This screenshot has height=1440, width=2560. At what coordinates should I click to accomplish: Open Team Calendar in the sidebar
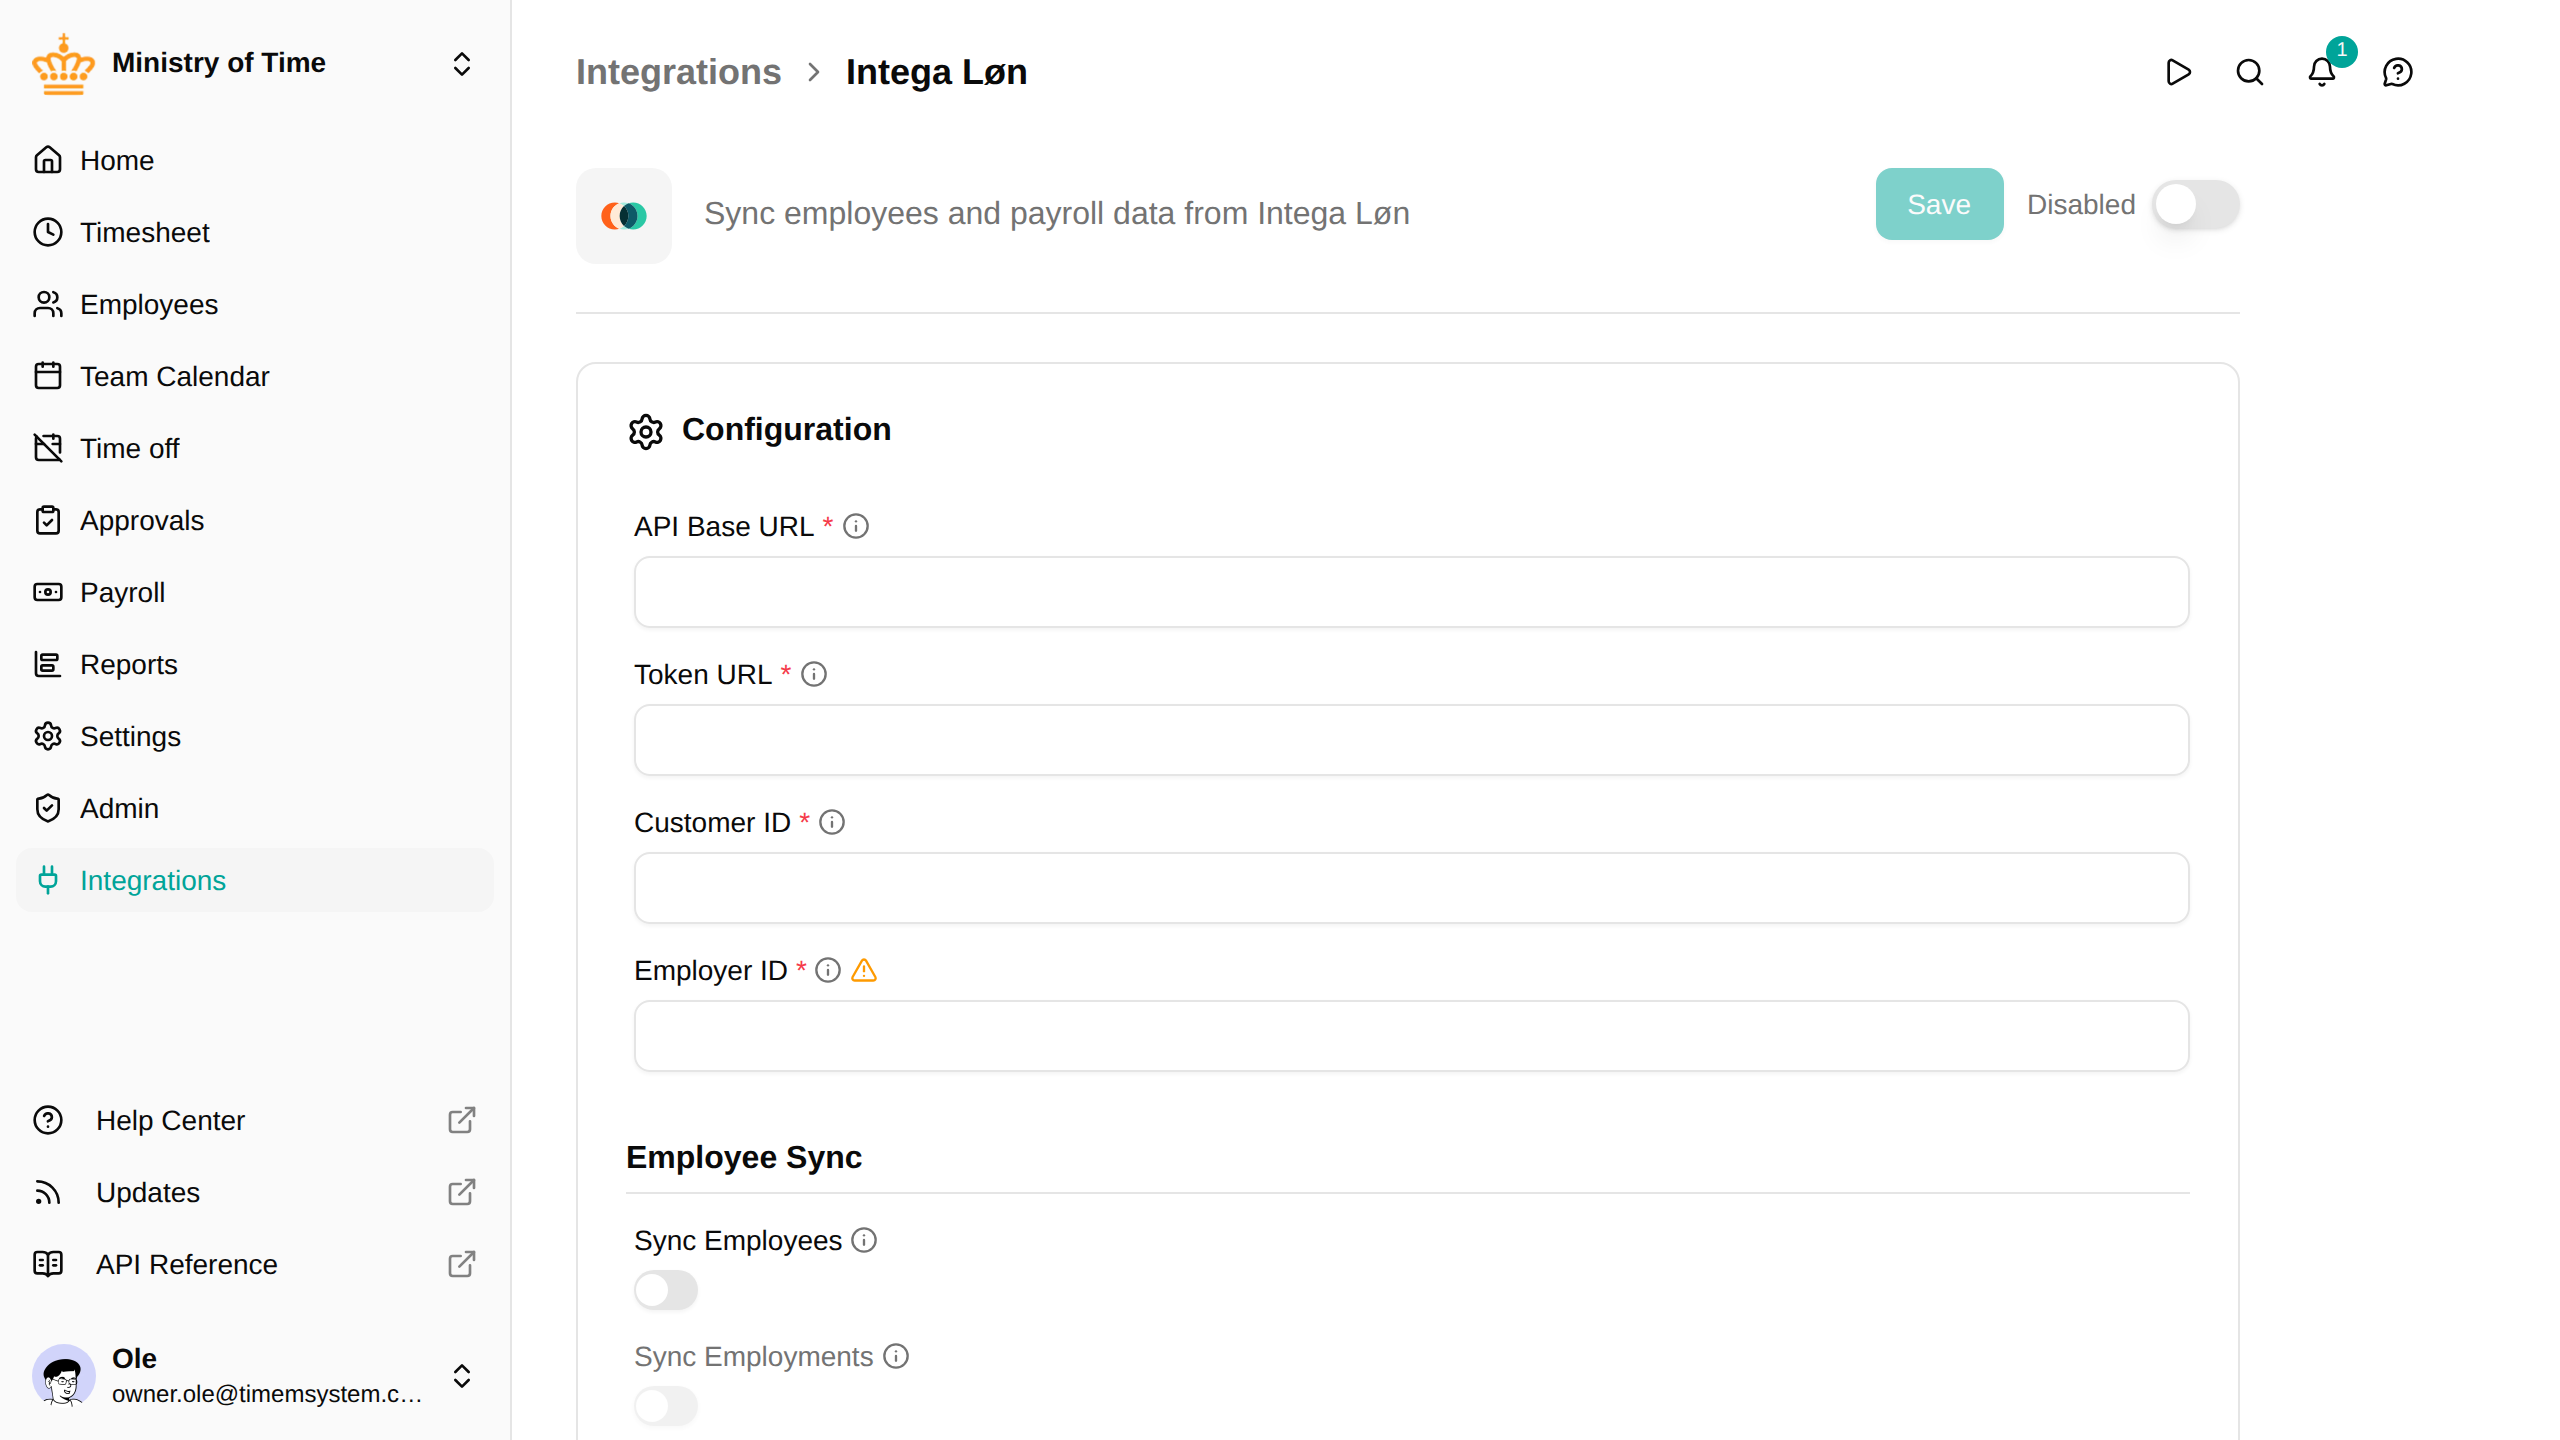[255, 376]
